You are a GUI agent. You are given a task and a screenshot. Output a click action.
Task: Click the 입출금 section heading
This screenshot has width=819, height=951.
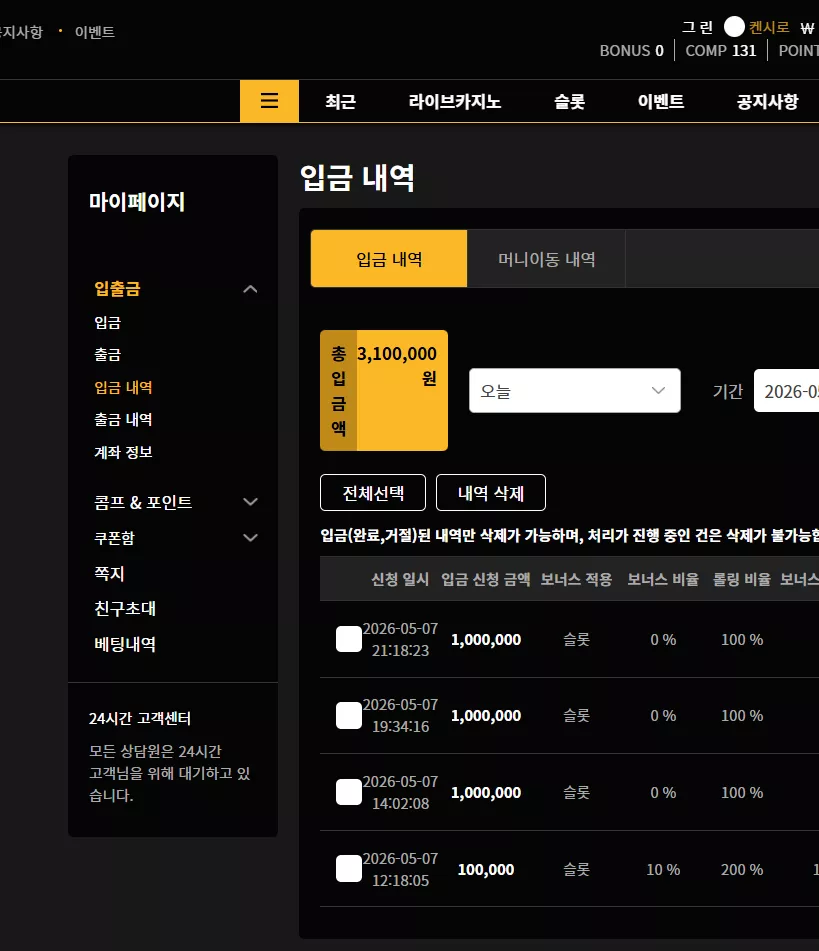[117, 289]
